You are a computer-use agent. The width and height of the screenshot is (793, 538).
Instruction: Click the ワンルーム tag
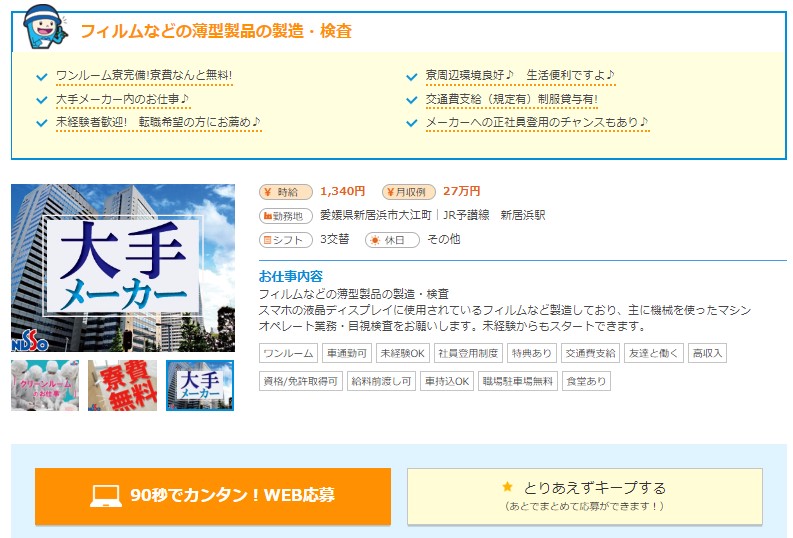pos(288,353)
